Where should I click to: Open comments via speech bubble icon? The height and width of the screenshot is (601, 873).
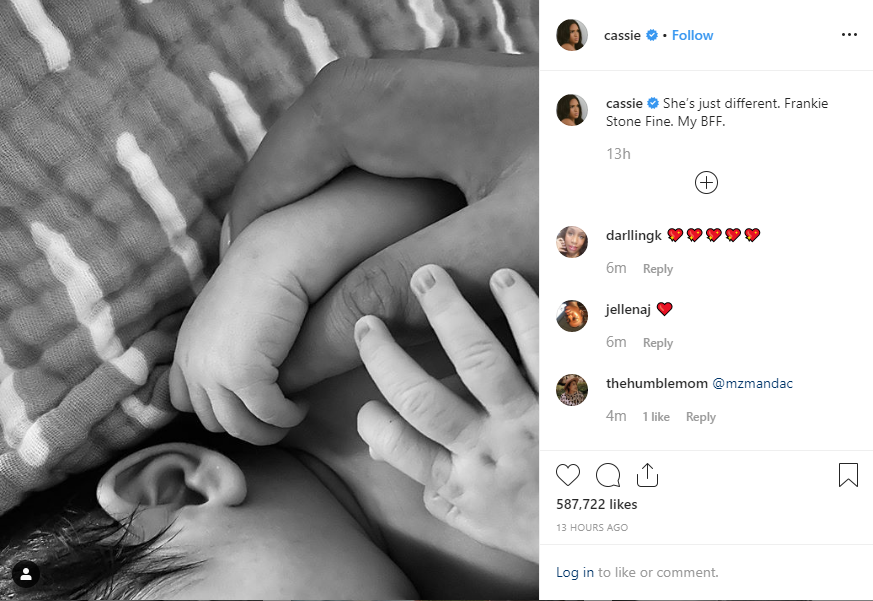(607, 475)
